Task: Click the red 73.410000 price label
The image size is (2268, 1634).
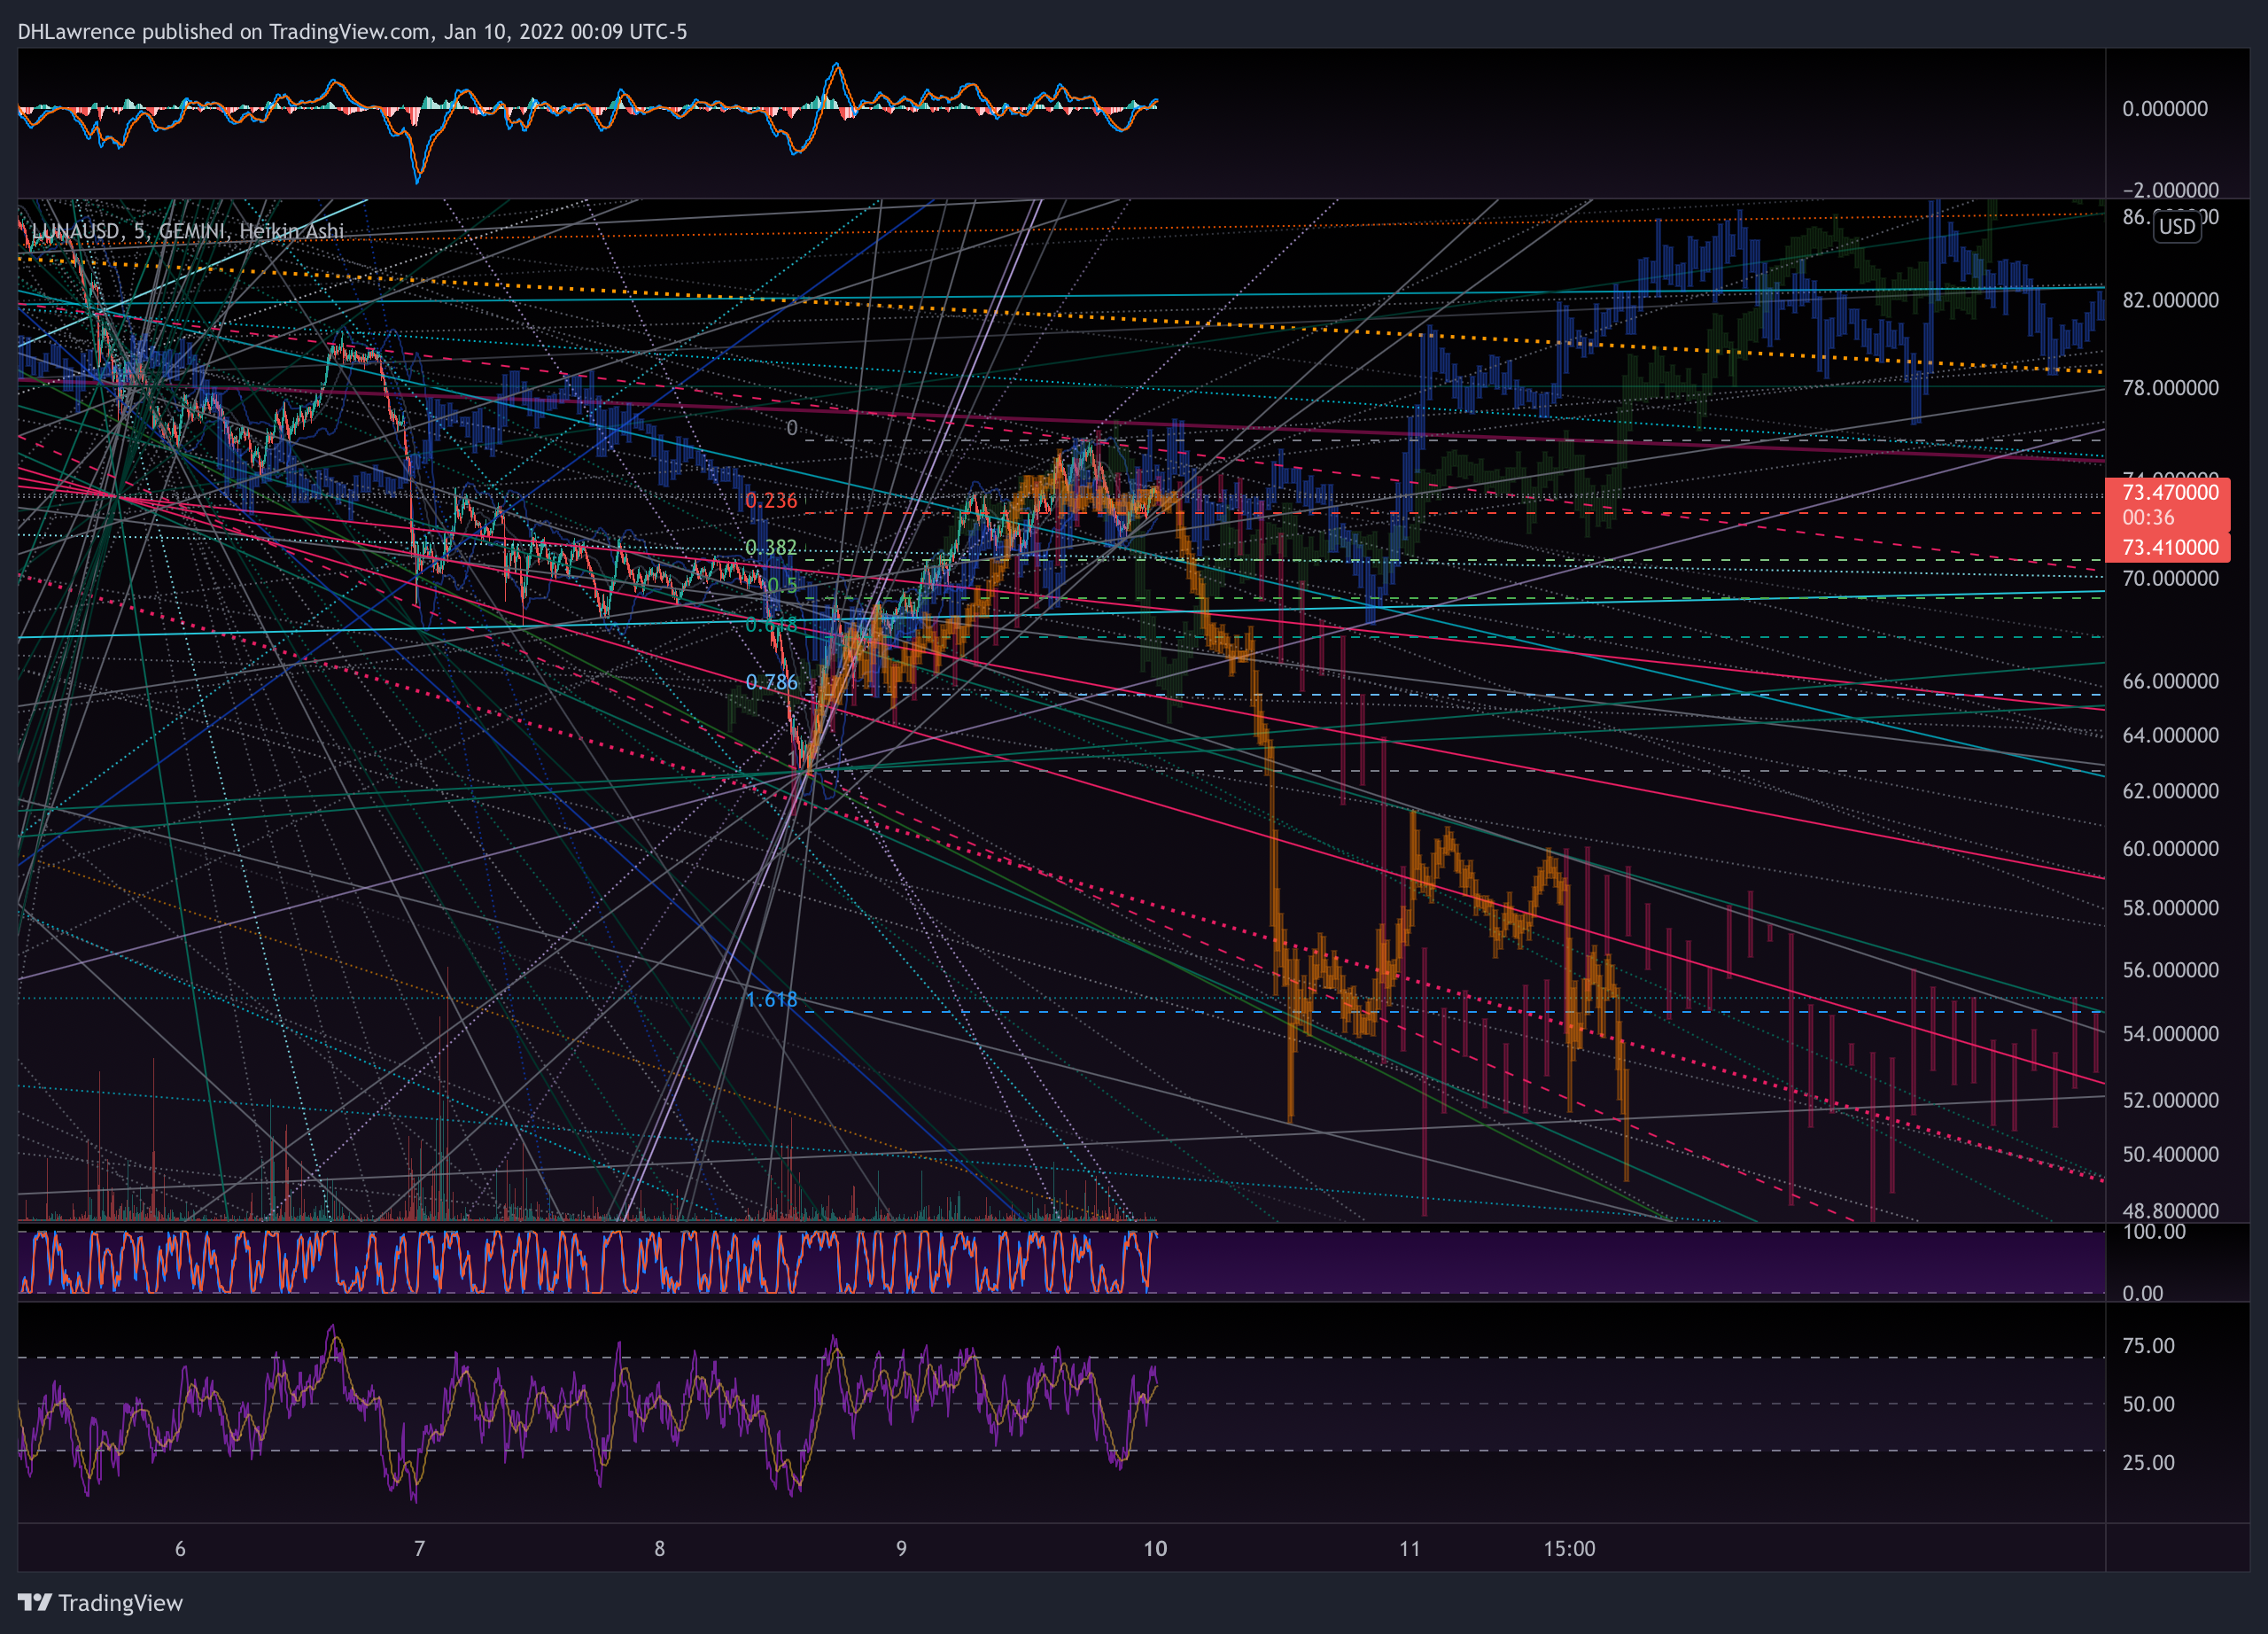Action: [2170, 547]
